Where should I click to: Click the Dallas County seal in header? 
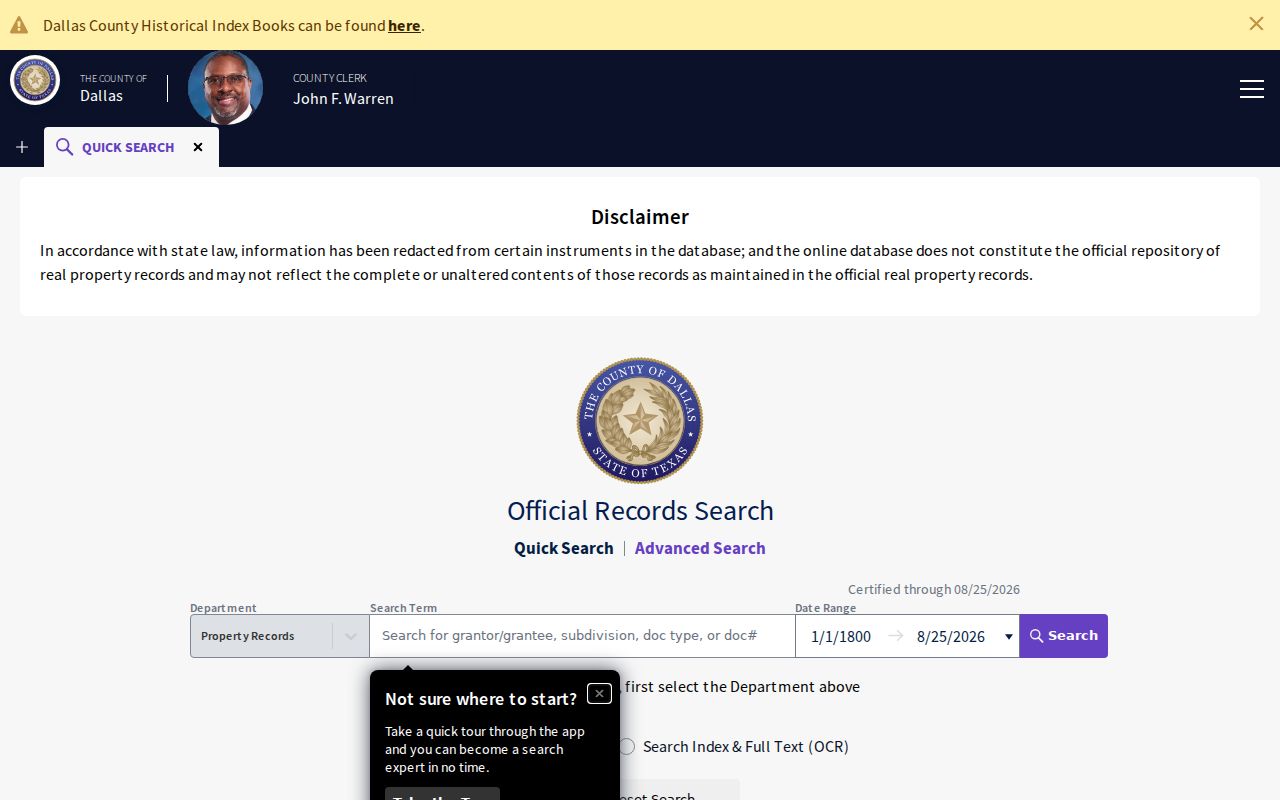pos(35,80)
